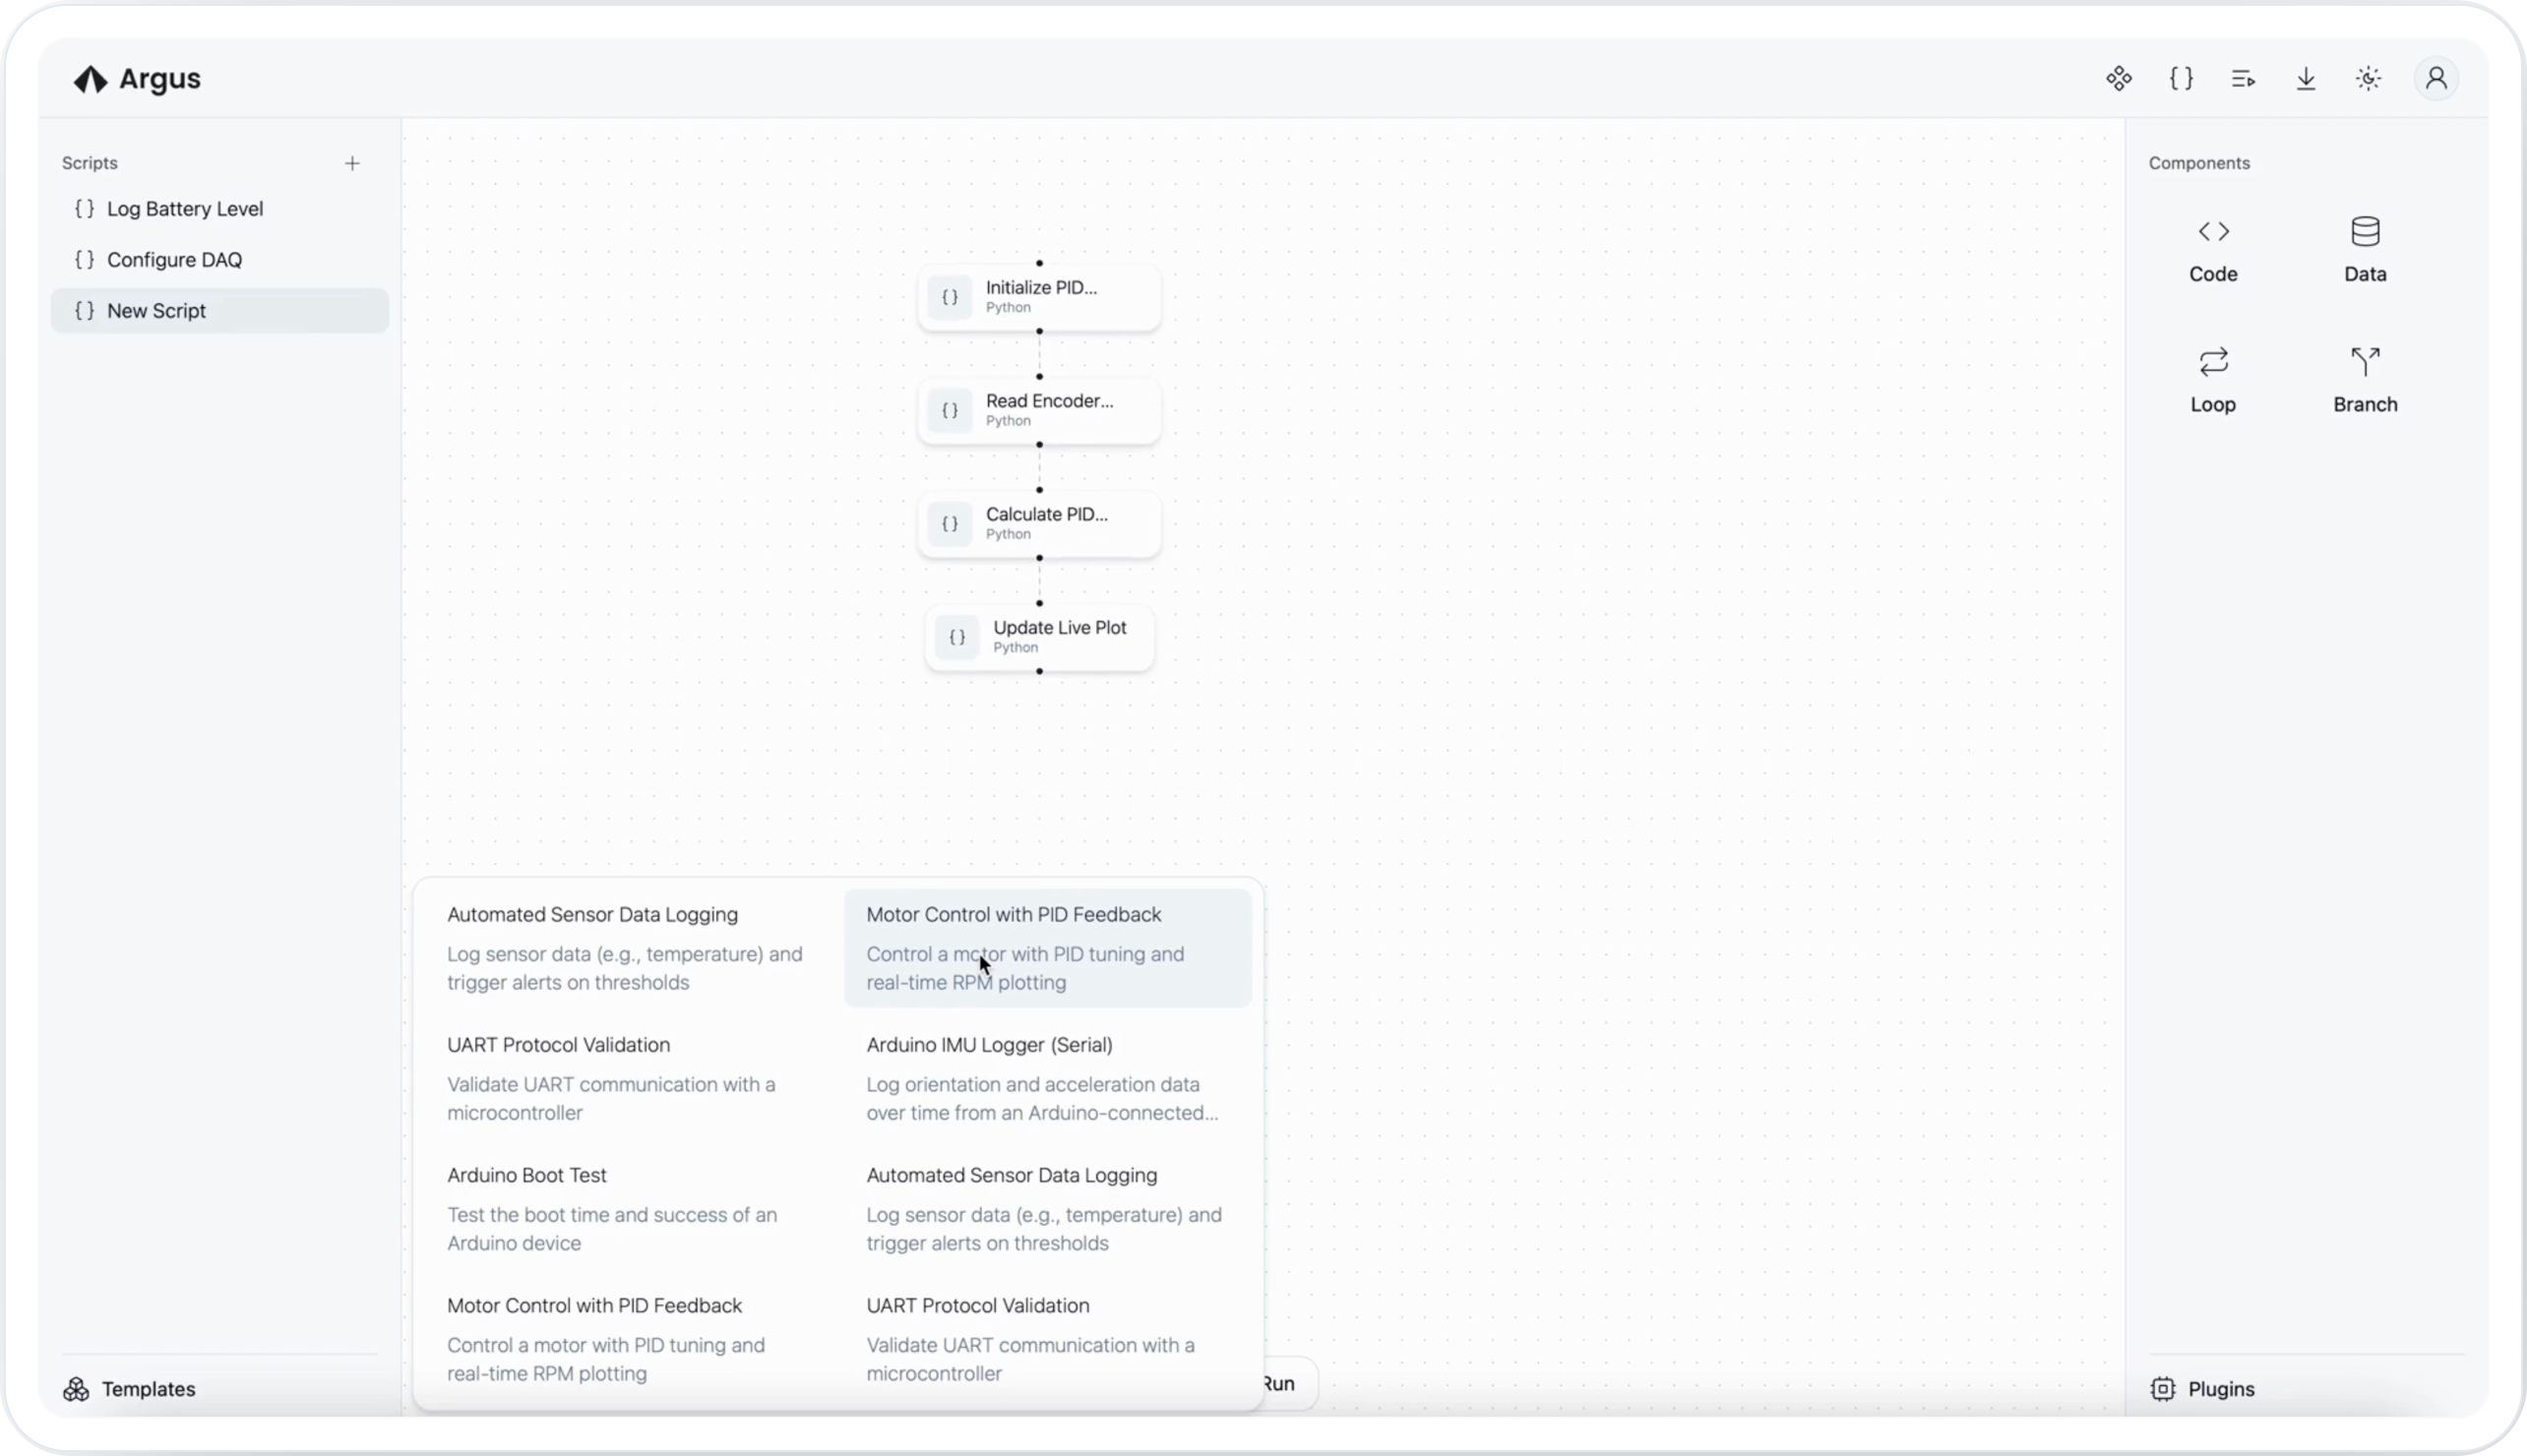This screenshot has height=1456, width=2527.
Task: Select the Code component
Action: 2212,250
